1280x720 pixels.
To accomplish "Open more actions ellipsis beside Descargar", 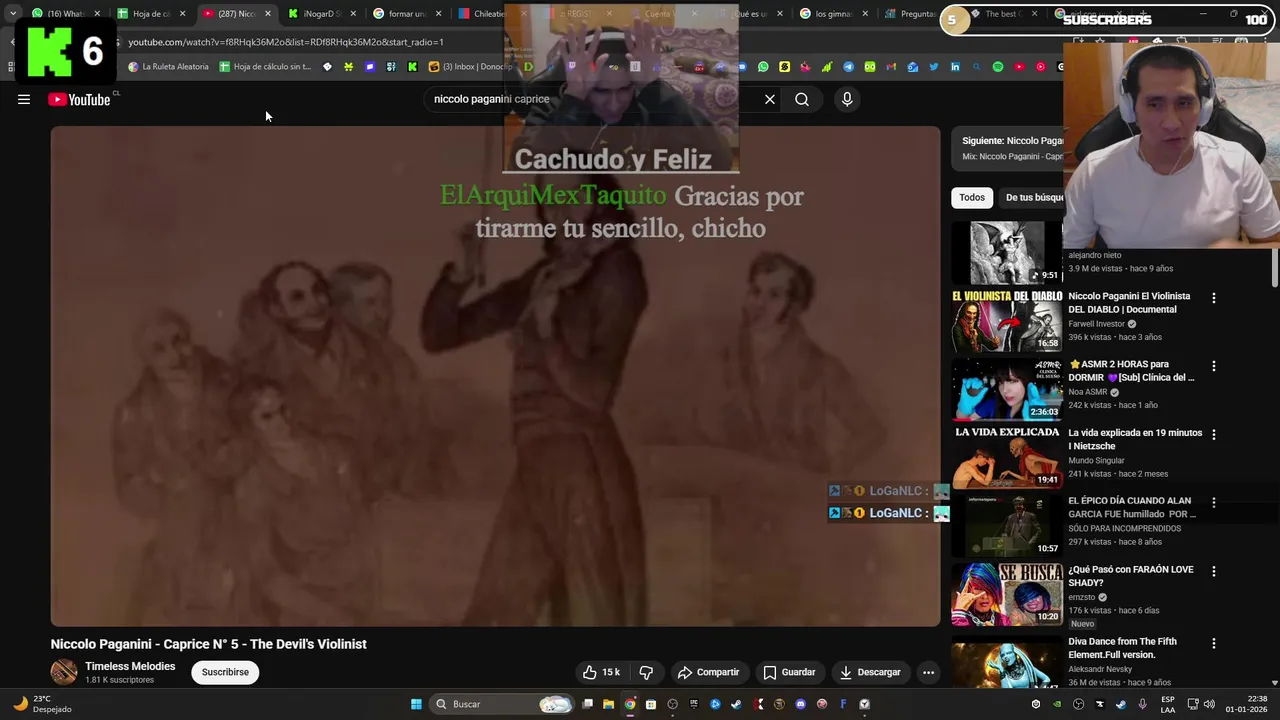I will tap(928, 672).
